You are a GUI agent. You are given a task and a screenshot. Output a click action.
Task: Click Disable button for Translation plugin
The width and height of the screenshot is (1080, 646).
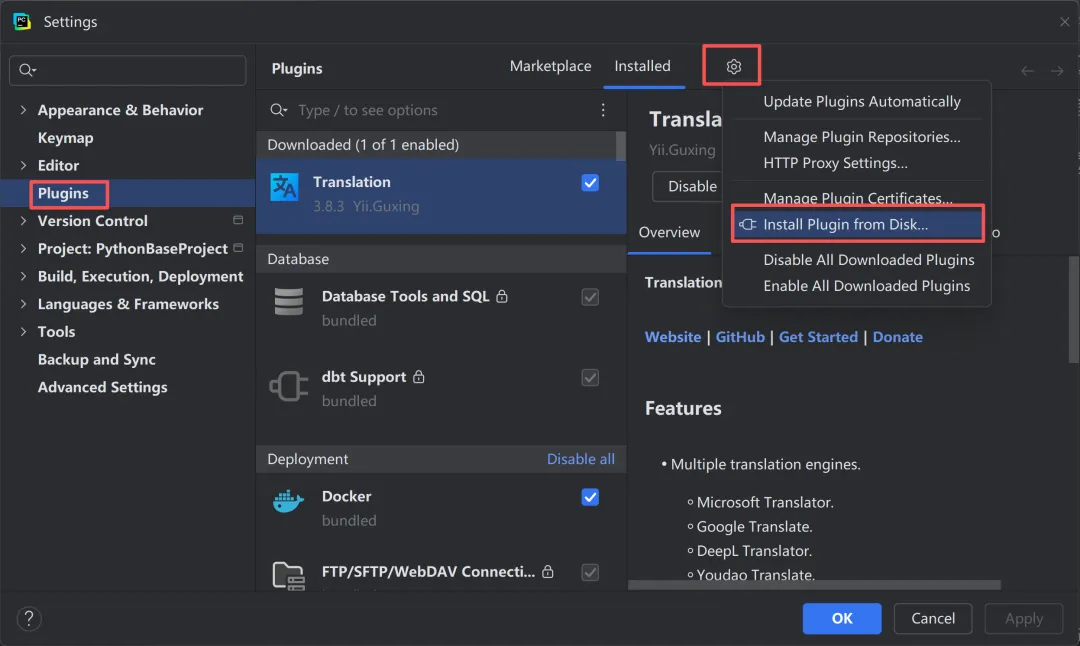[689, 187]
